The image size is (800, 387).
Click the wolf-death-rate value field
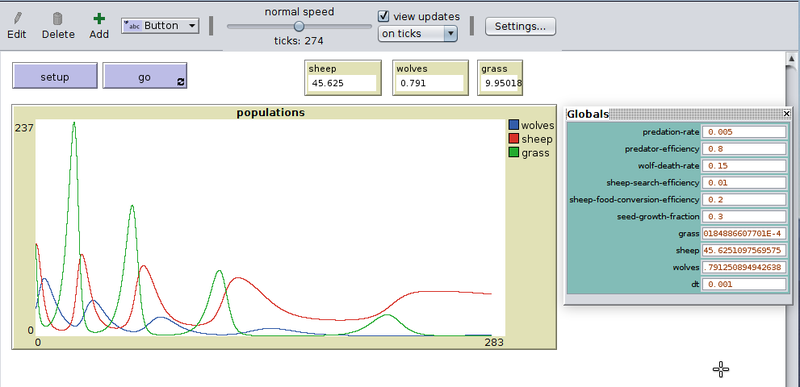pyautogui.click(x=744, y=166)
